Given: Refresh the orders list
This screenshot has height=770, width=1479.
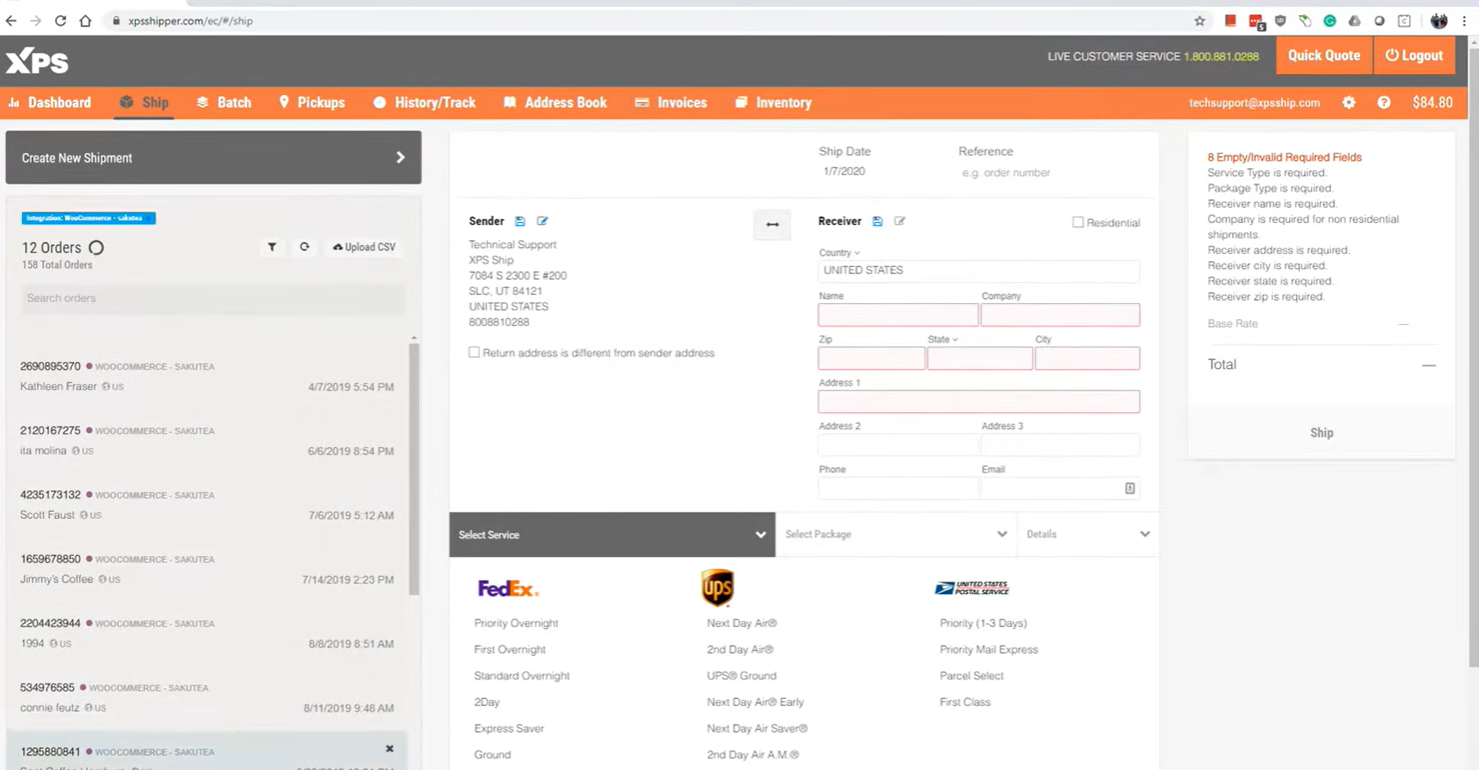Looking at the screenshot, I should click(304, 246).
